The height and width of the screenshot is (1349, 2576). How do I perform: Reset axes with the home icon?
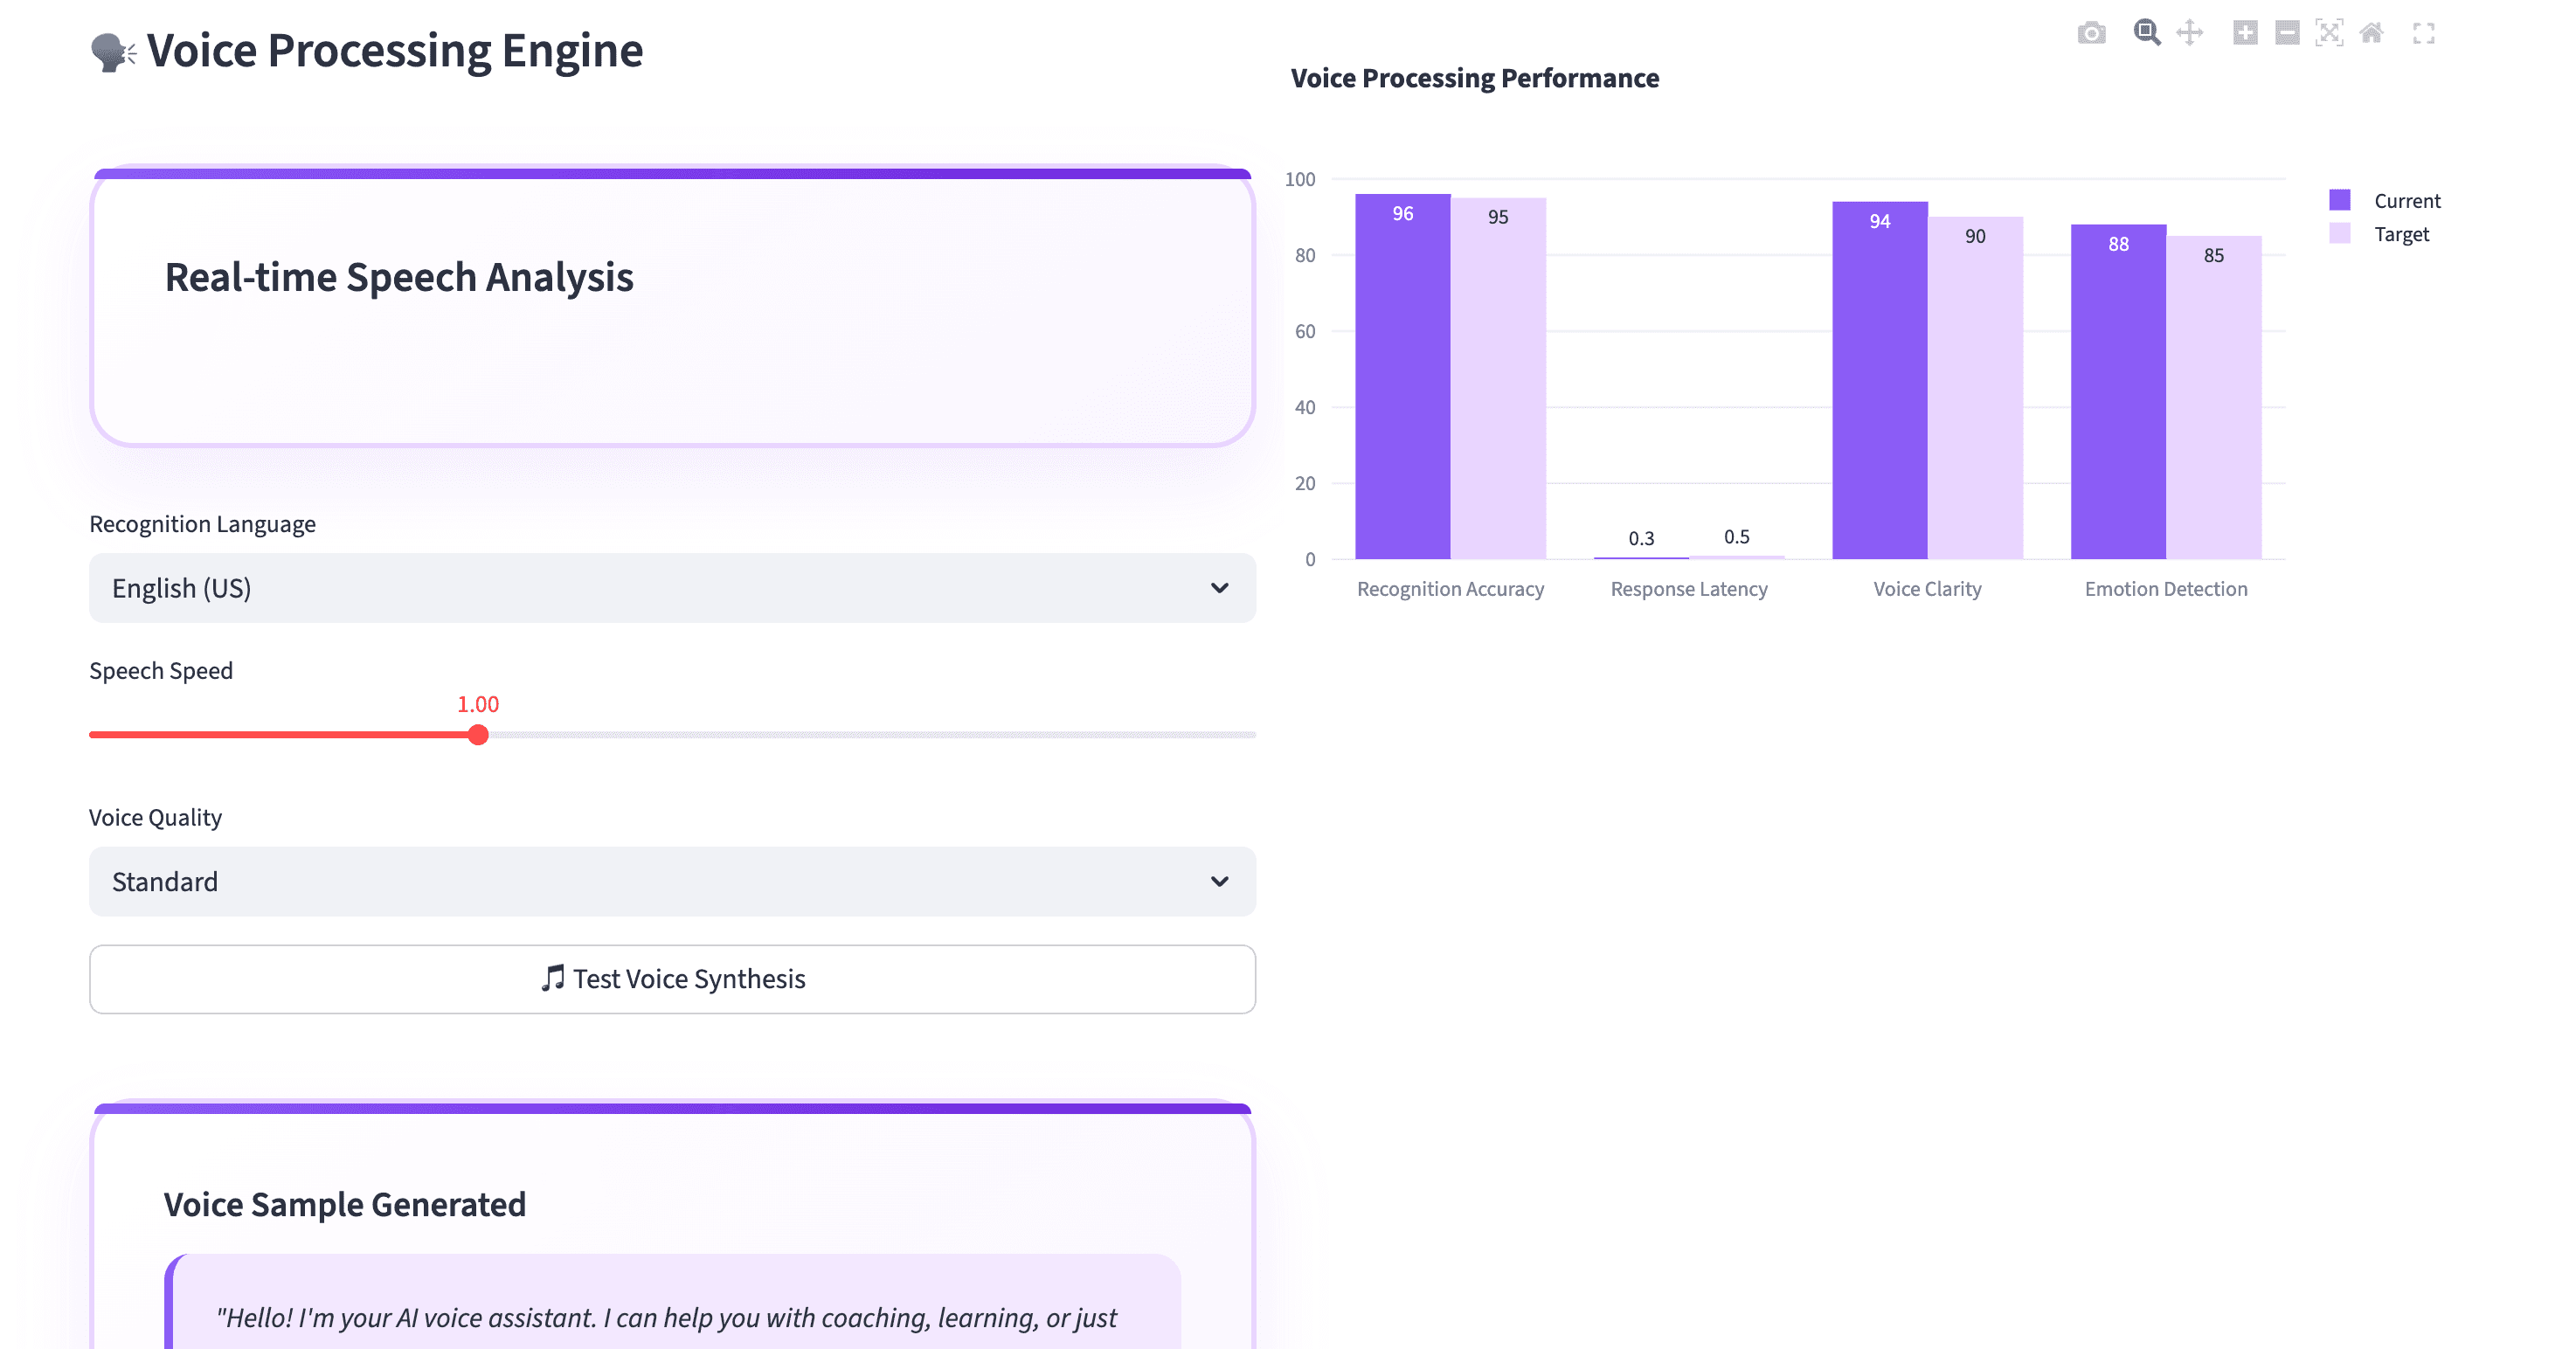tap(2371, 33)
